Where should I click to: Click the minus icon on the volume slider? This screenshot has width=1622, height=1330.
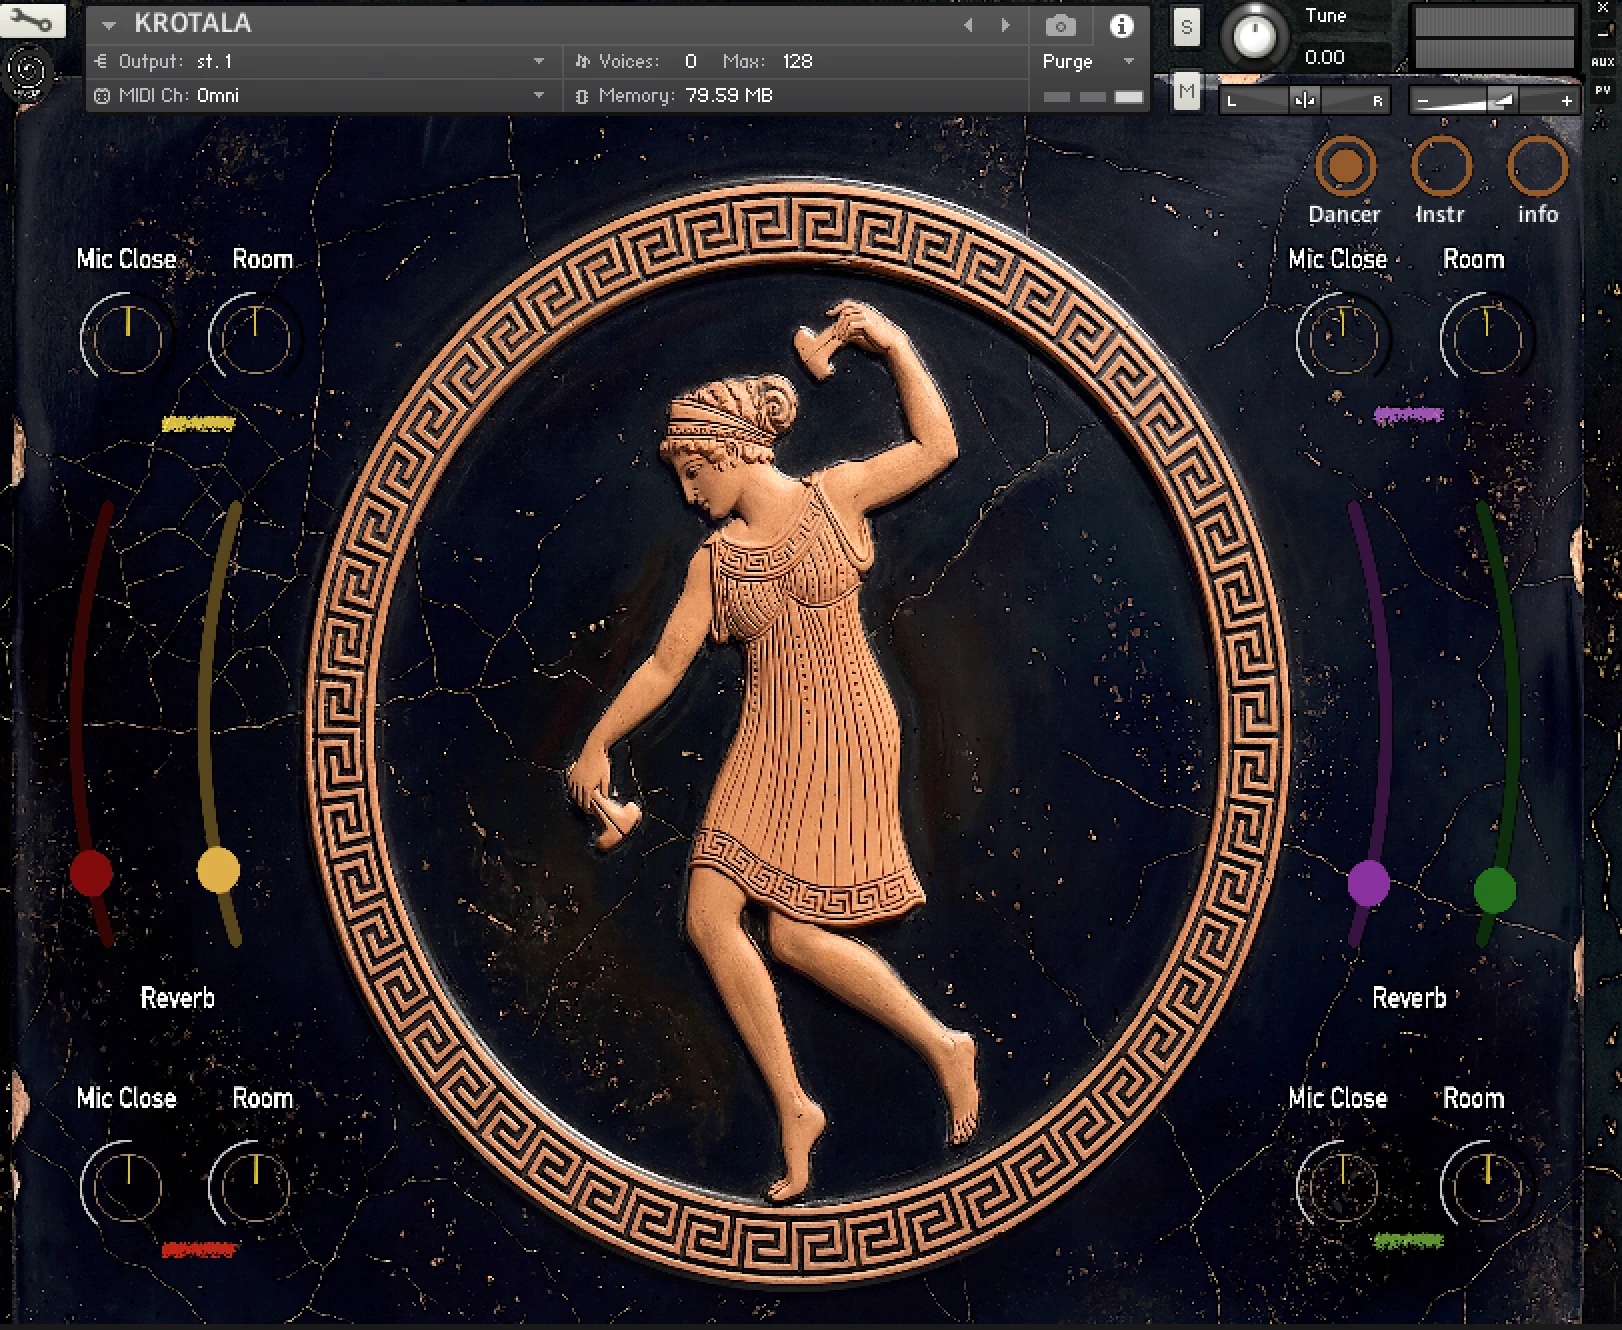[1422, 101]
